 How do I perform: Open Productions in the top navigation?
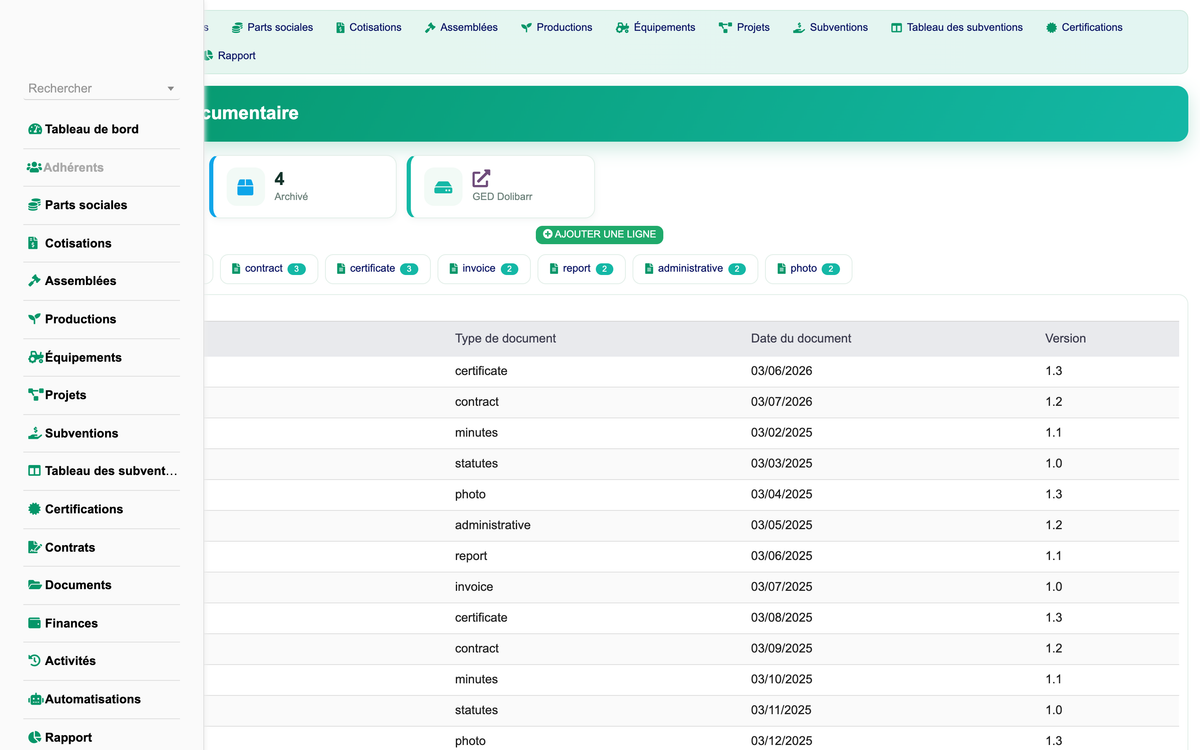coord(556,27)
